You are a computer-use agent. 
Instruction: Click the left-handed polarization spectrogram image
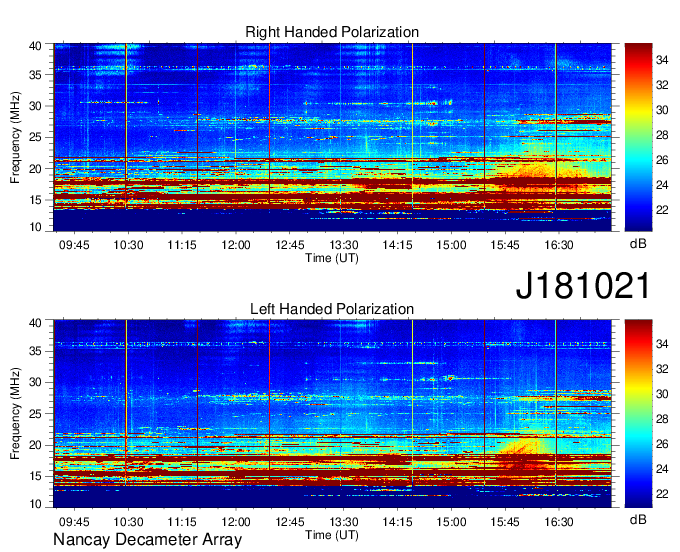click(332, 414)
